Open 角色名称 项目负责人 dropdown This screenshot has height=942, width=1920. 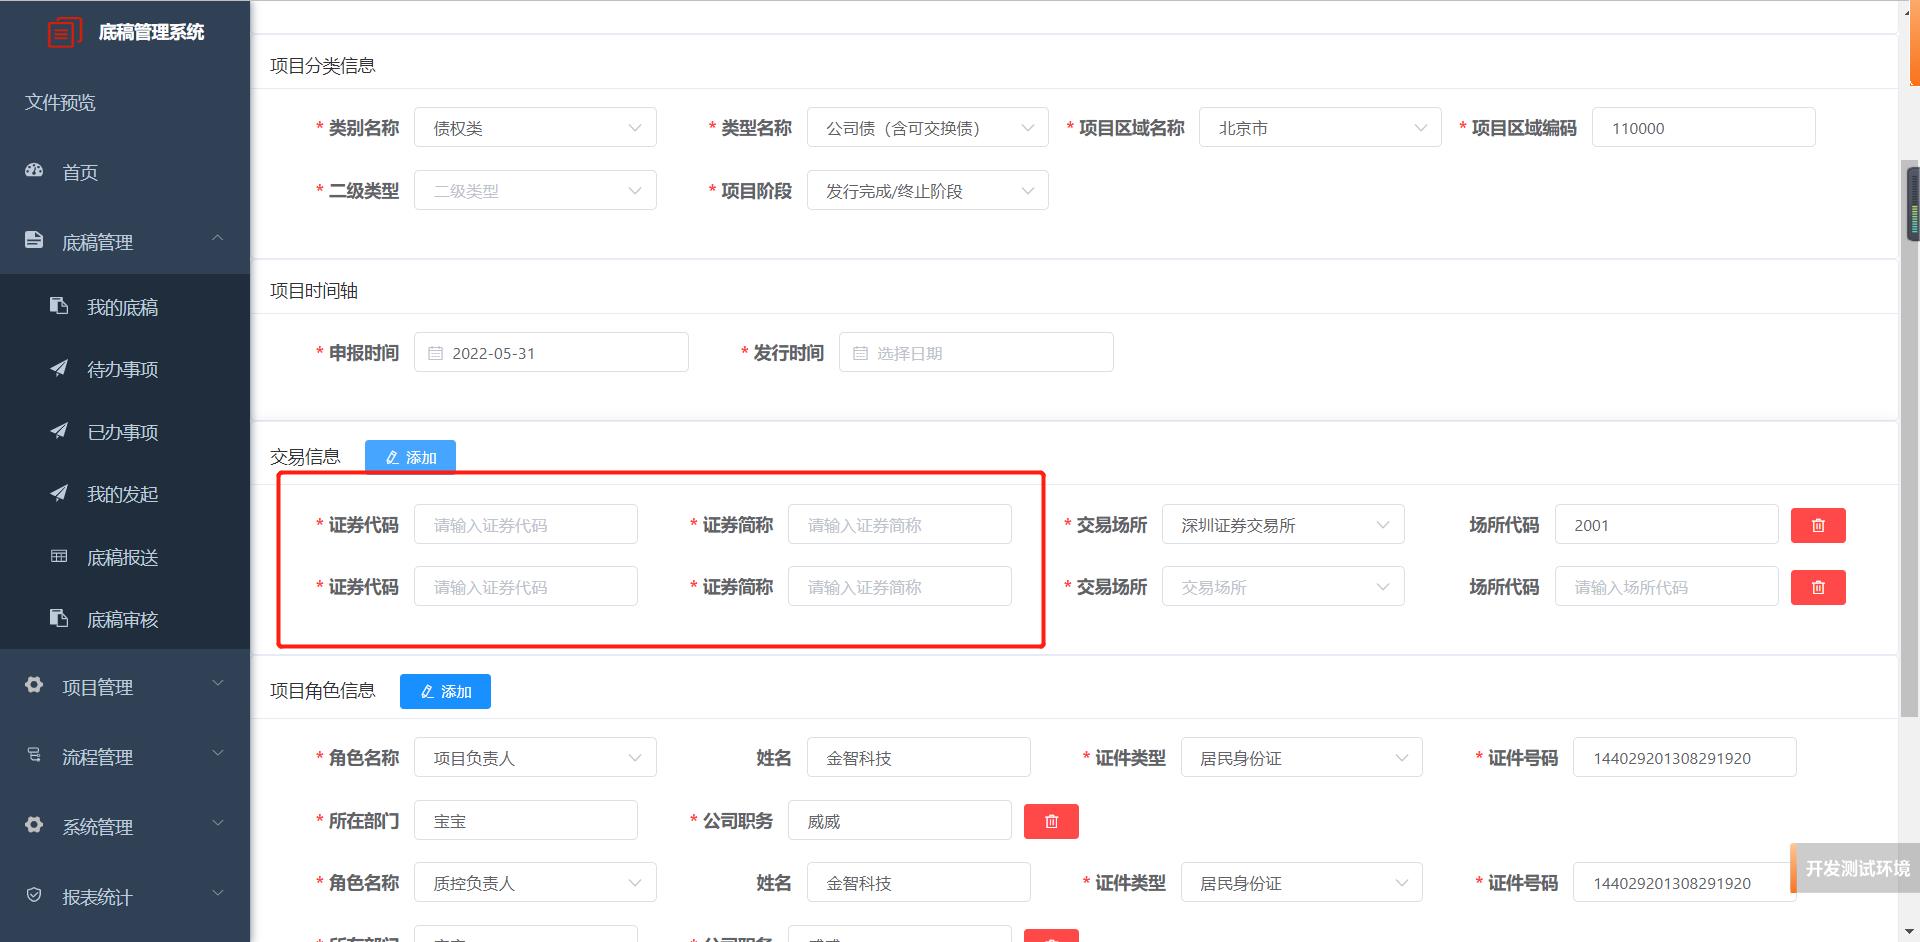[535, 758]
